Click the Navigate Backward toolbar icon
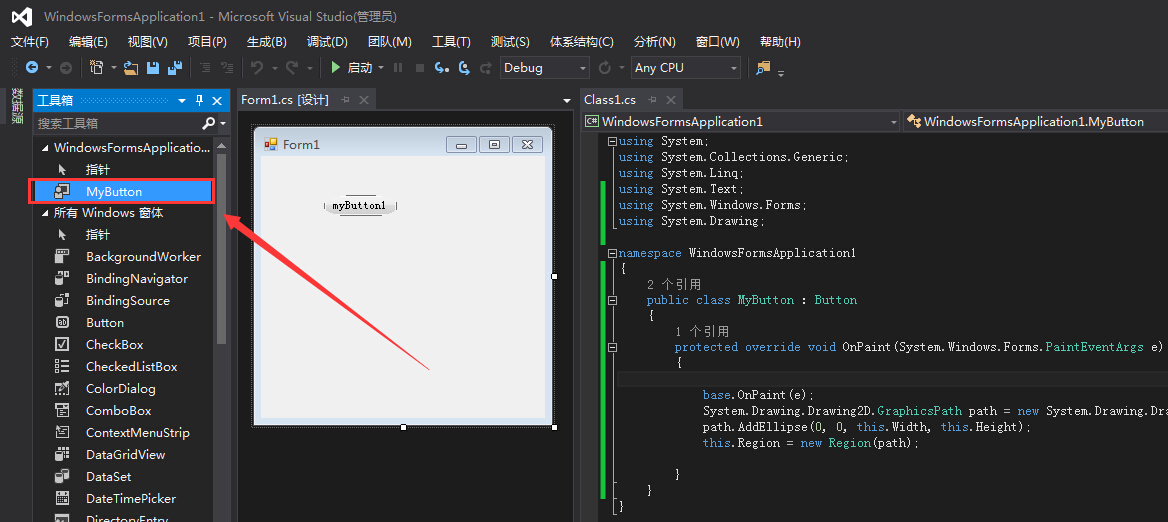Screen dimensions: 1168x522 [32, 68]
